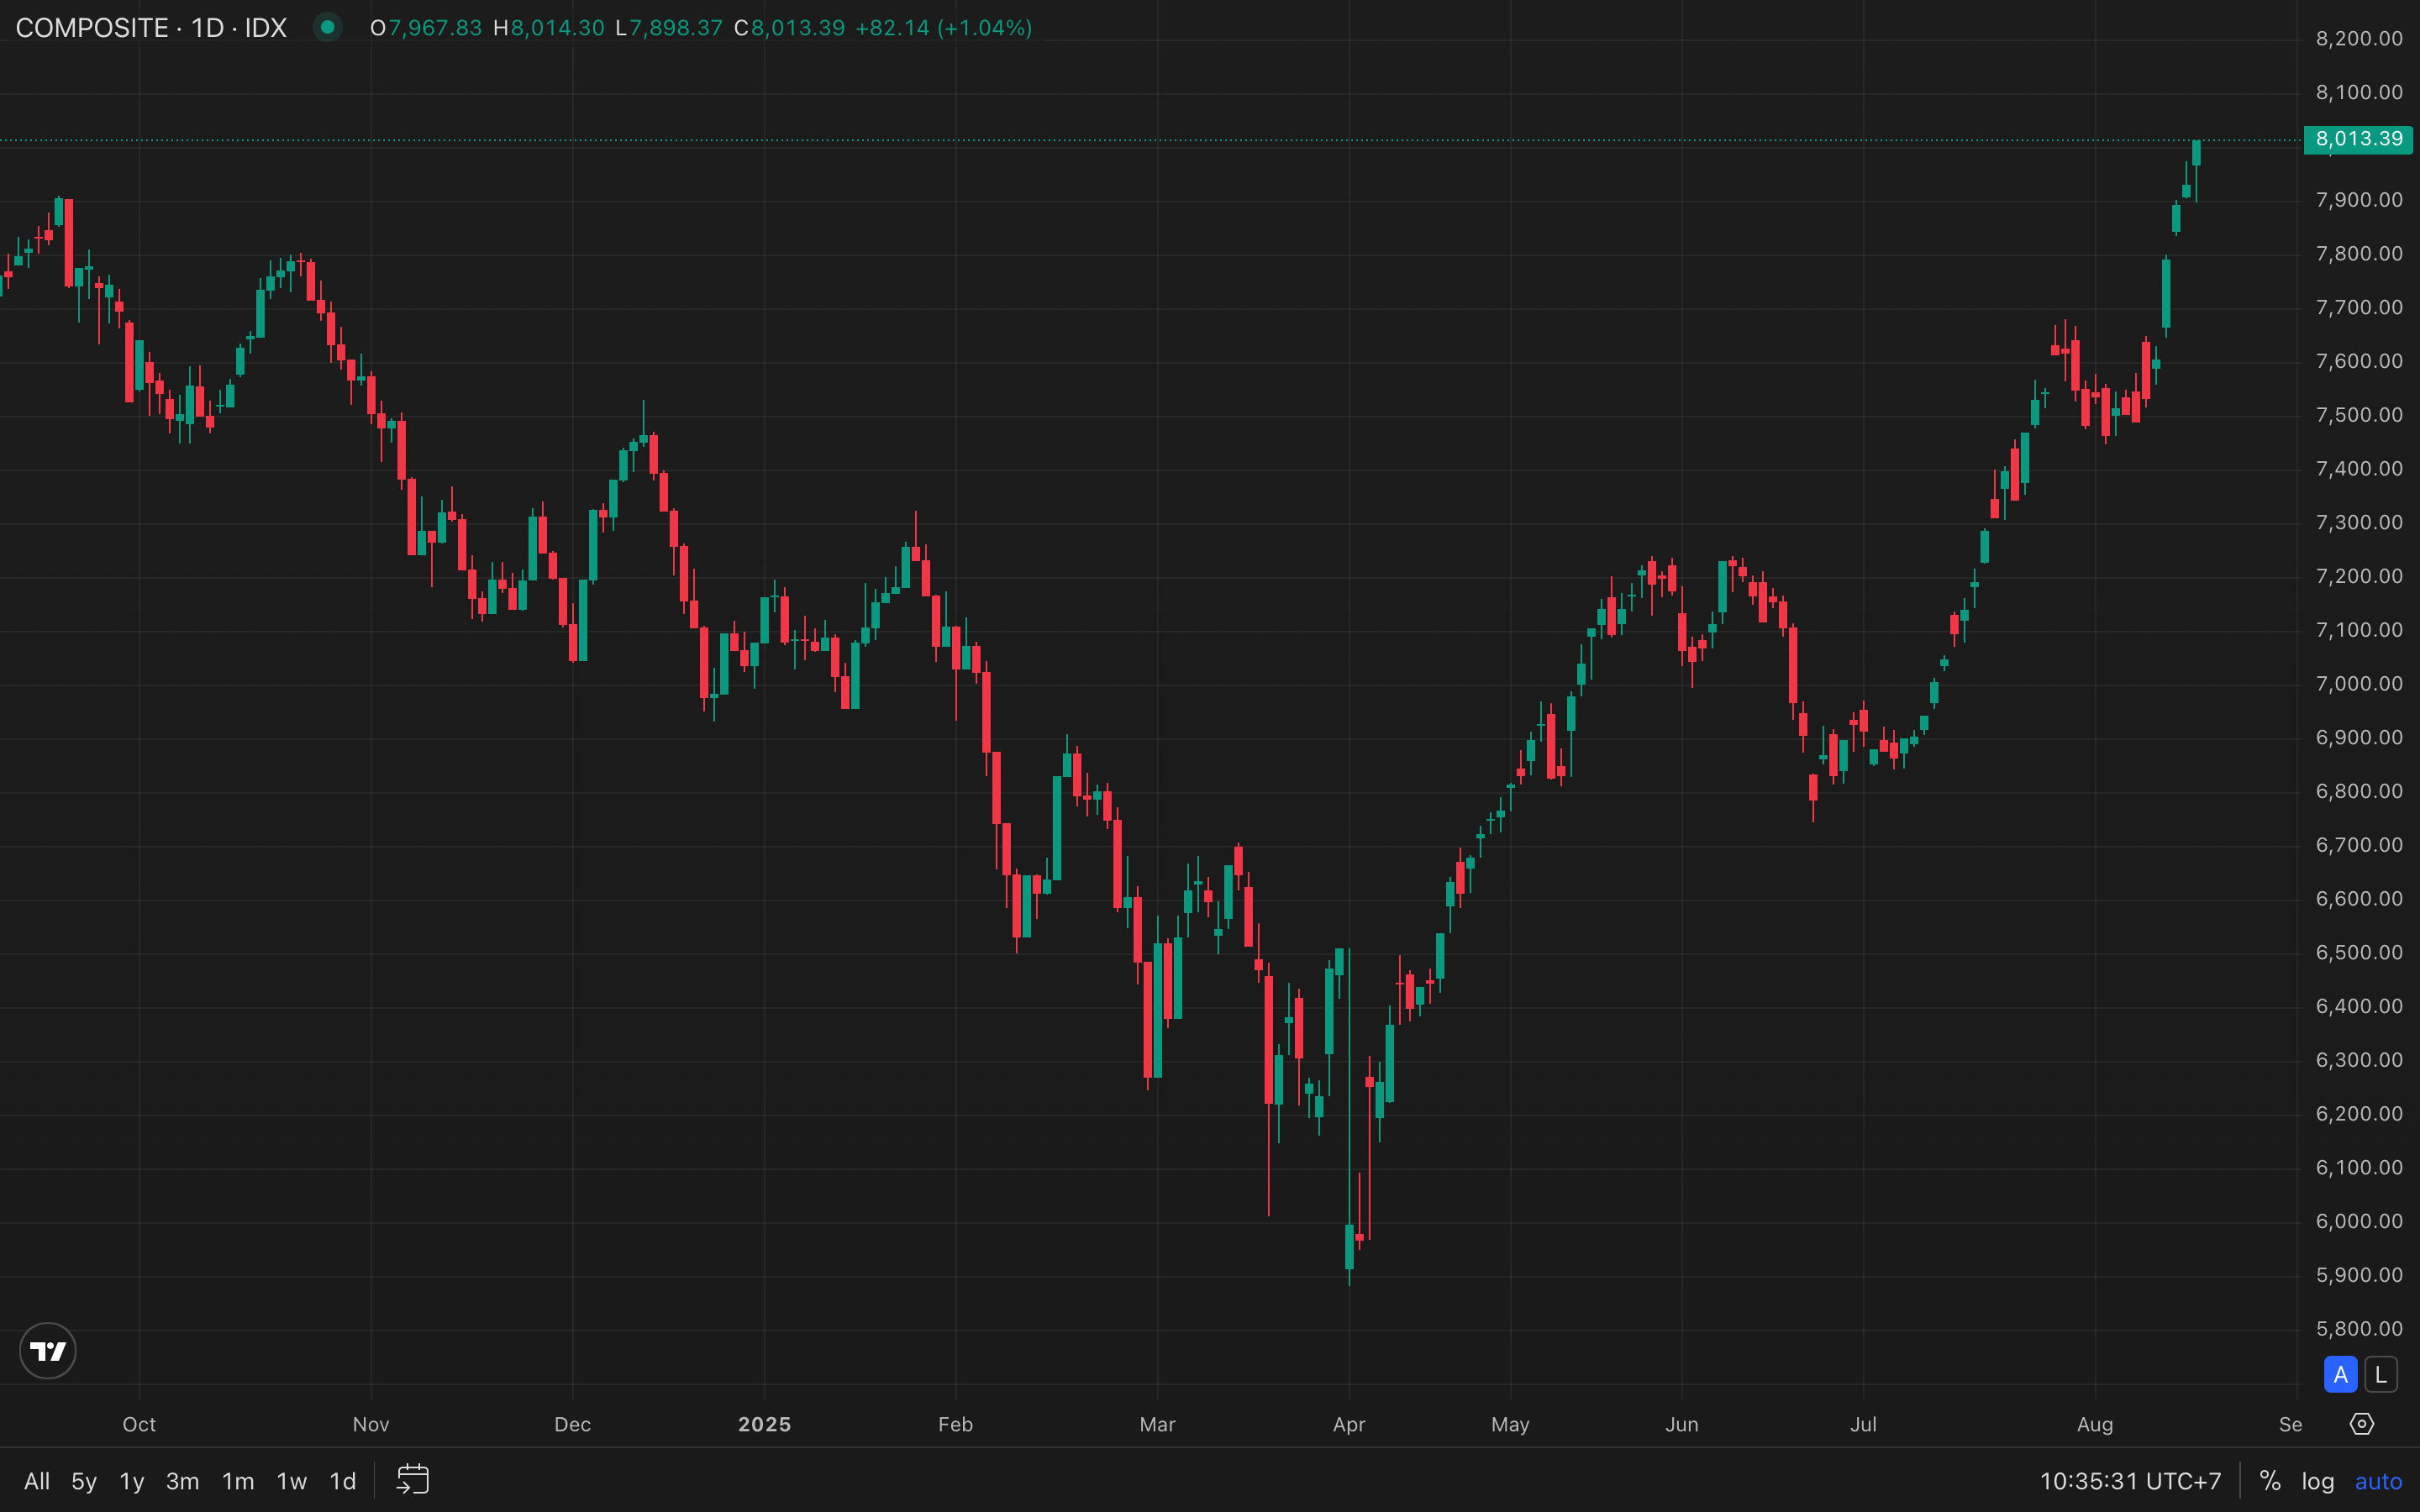Select the 3m time range

pos(182,1481)
